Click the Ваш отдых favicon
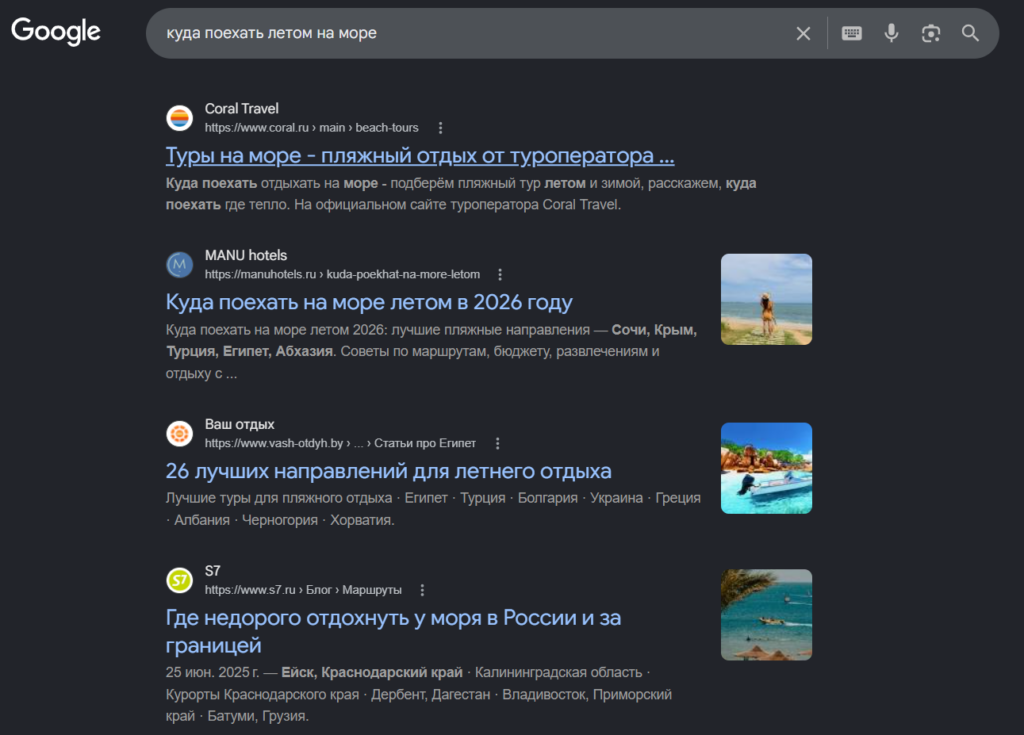1024x735 pixels. (x=180, y=433)
